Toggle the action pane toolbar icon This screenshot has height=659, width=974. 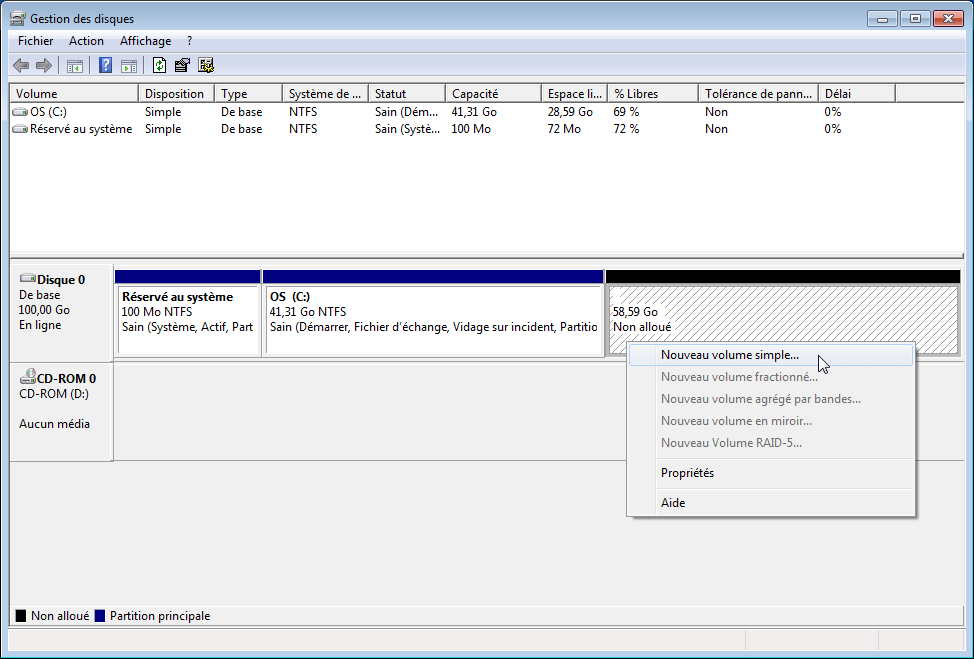tap(129, 65)
